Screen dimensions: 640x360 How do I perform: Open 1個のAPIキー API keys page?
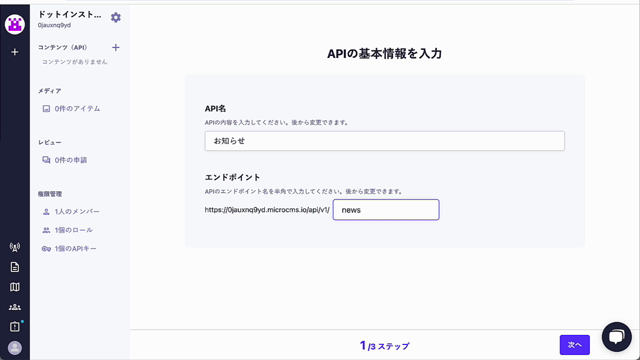(x=69, y=249)
